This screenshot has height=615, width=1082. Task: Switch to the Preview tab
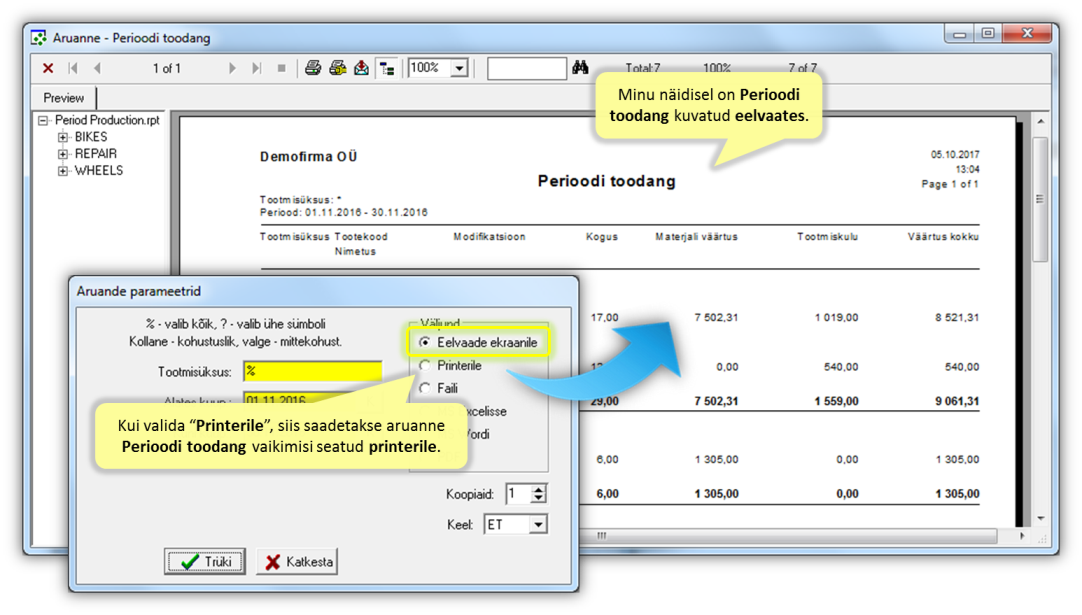(63, 97)
